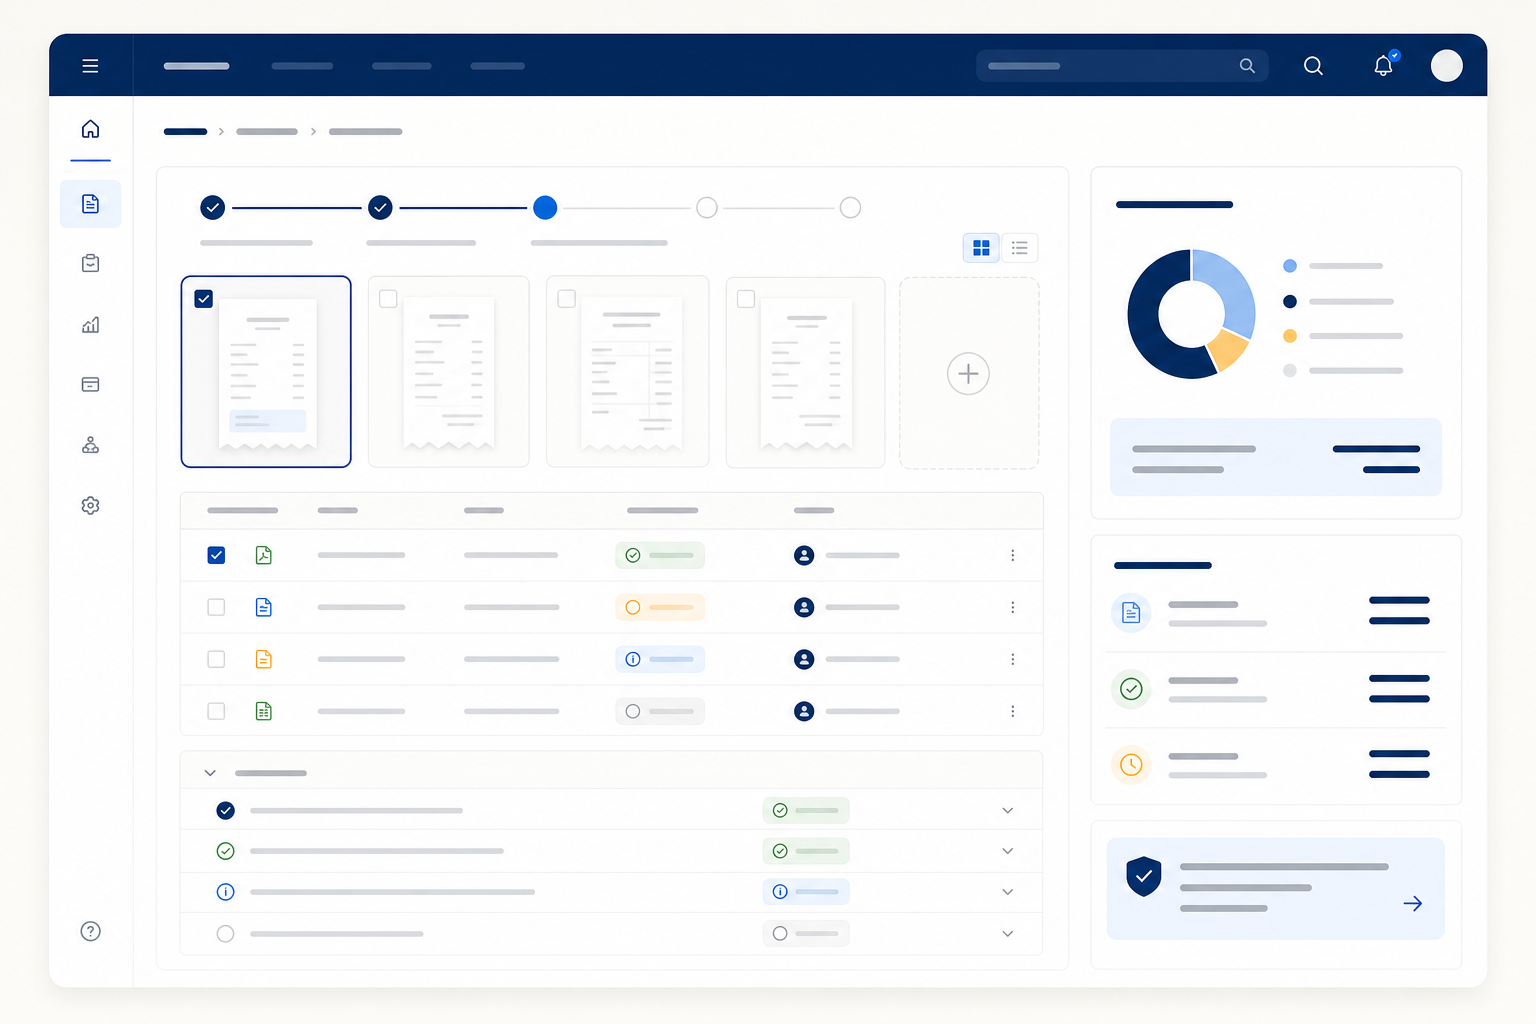Open the card payments icon in the sidebar
Screen dimensions: 1536x1024
coord(90,384)
